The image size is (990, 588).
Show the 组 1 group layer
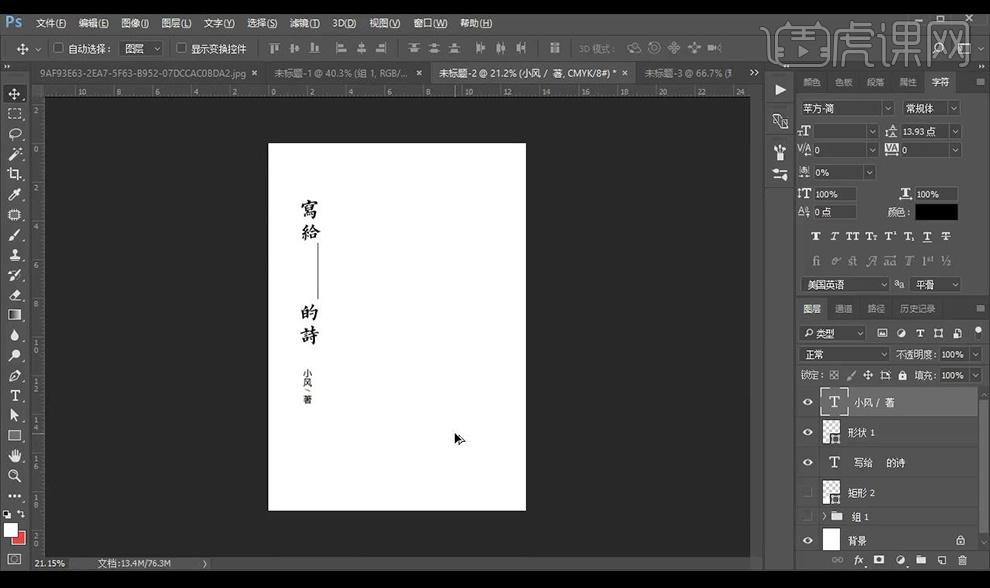coord(808,517)
